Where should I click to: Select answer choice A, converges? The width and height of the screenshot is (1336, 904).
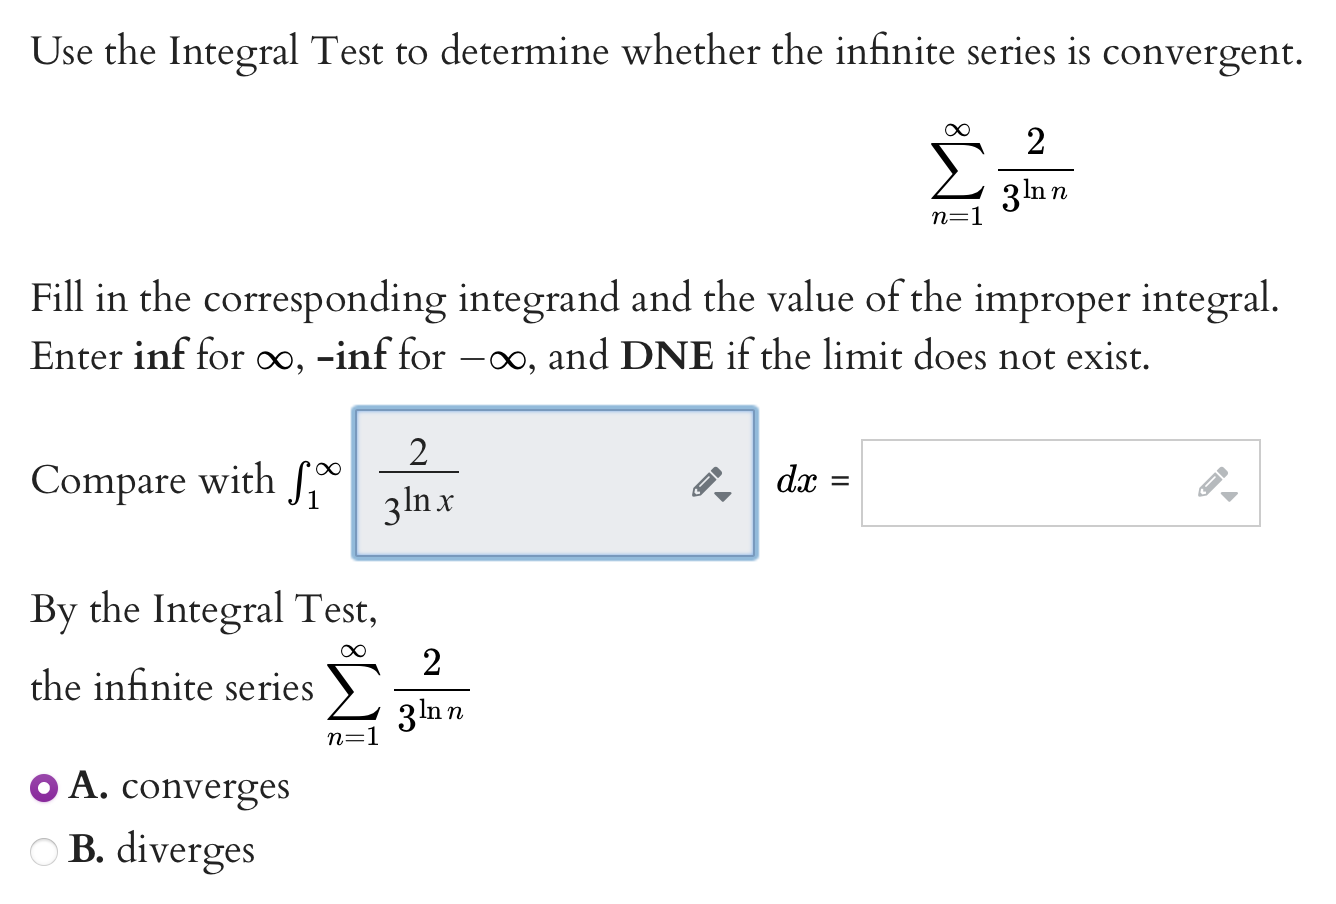(x=42, y=787)
